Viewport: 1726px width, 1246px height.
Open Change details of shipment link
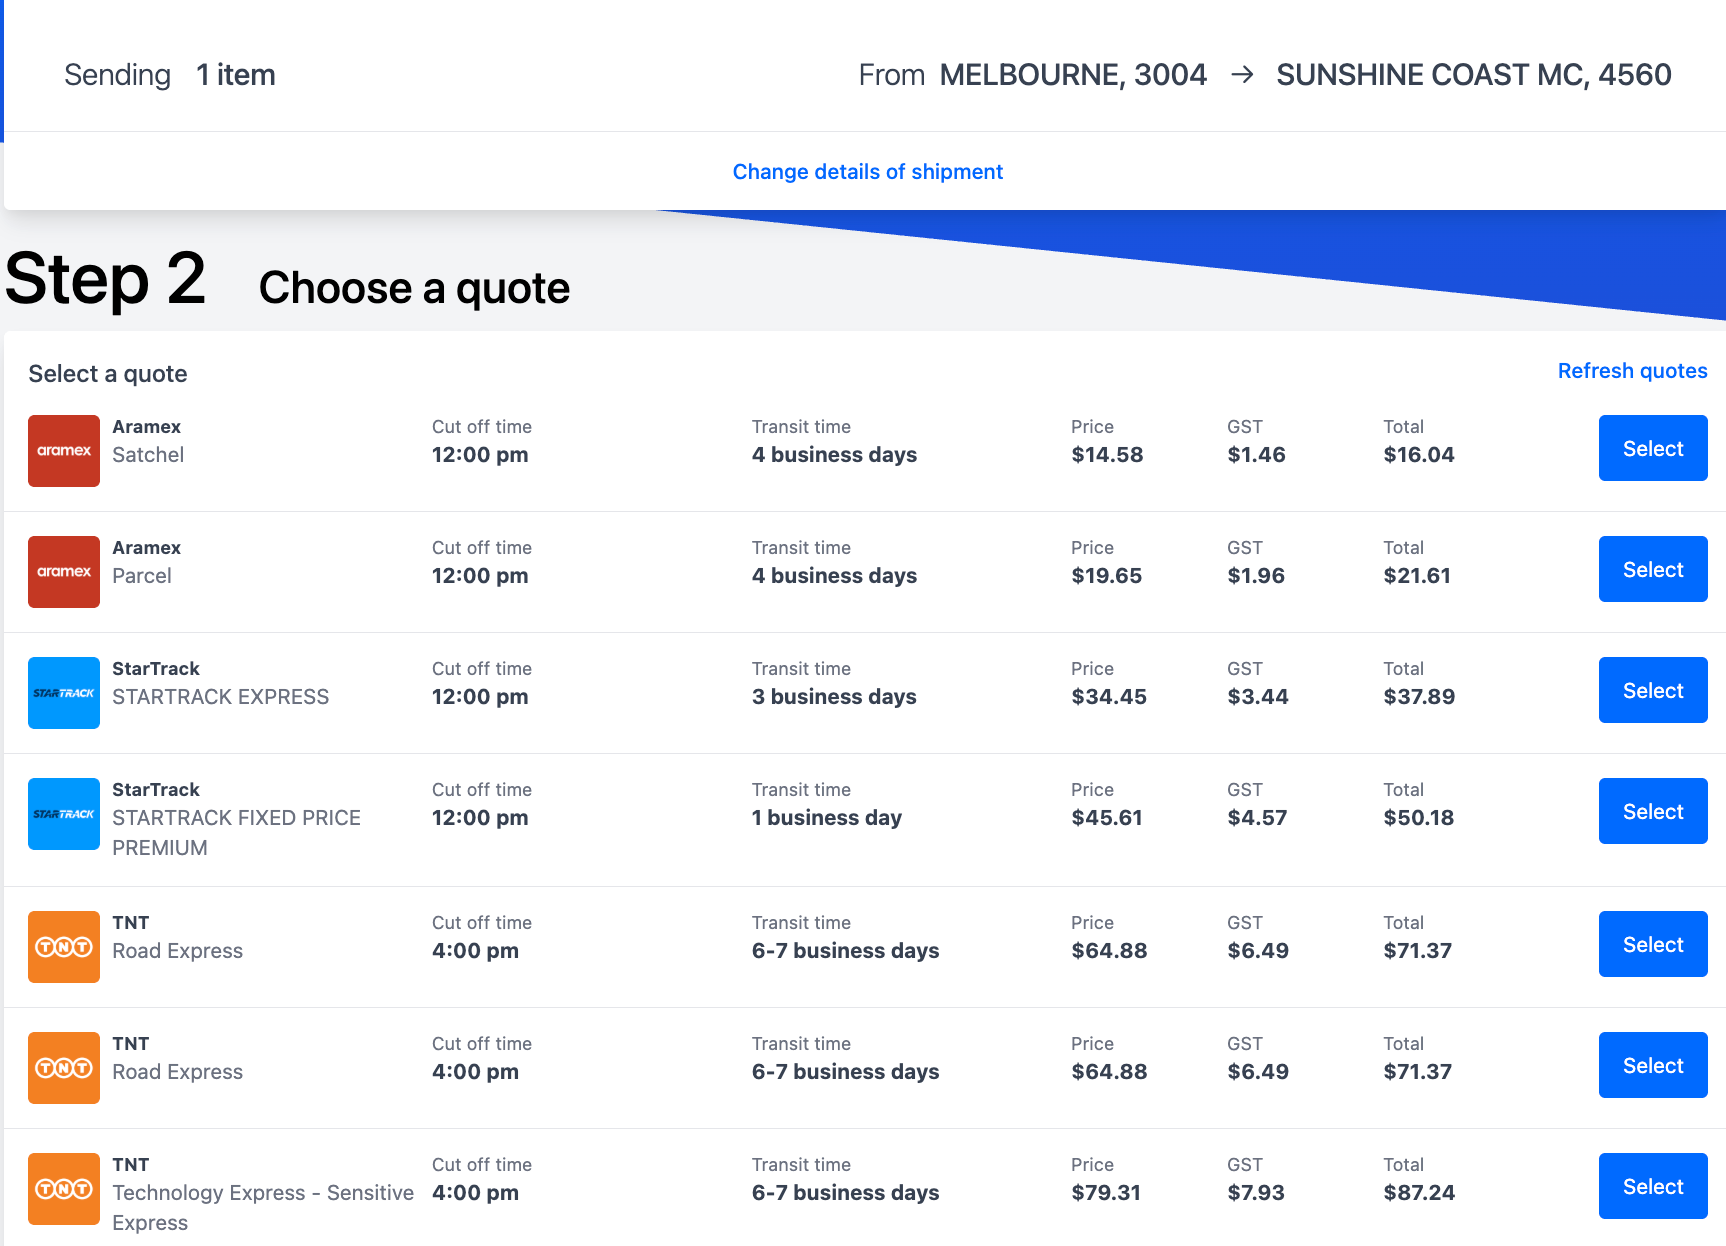(x=868, y=172)
